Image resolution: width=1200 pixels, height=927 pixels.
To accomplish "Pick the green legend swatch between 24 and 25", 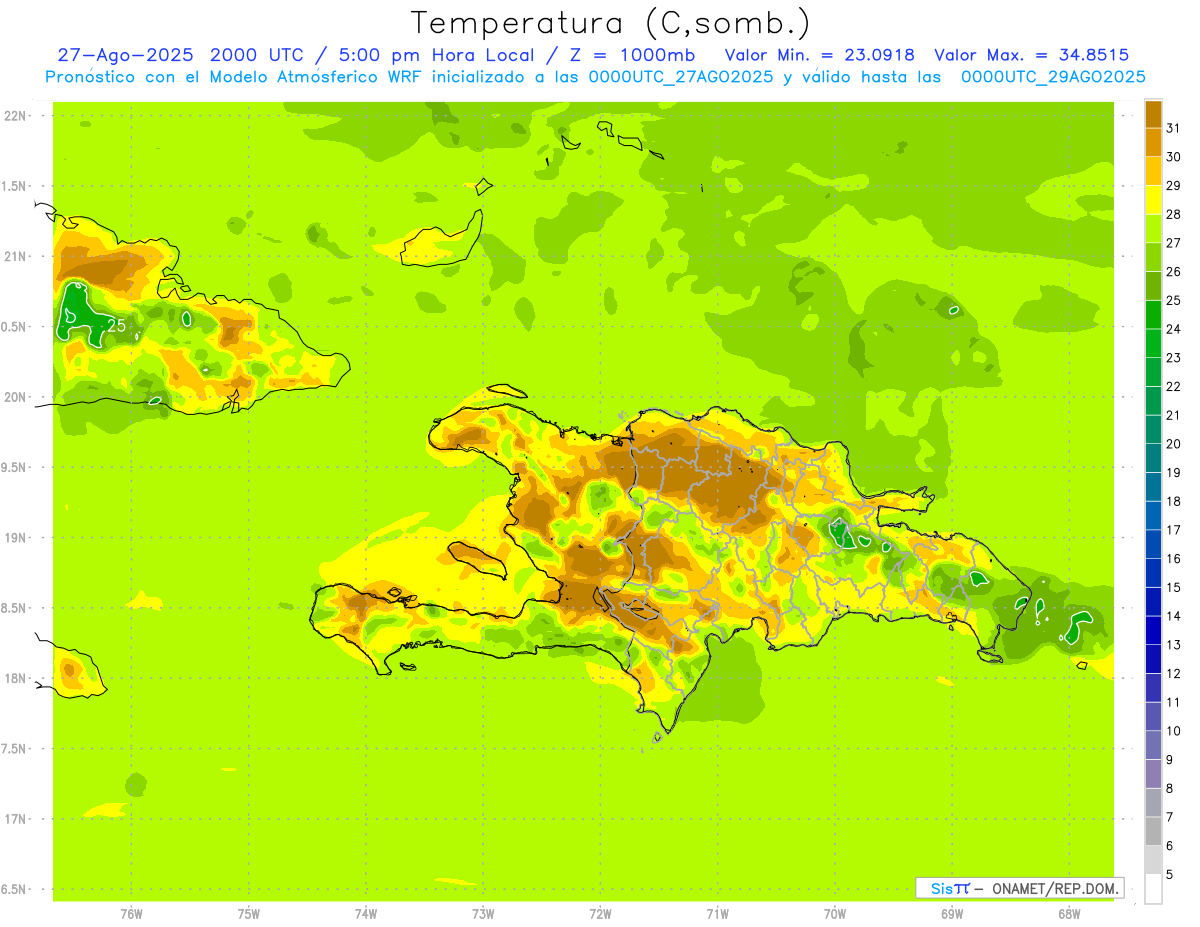I will (x=1153, y=314).
